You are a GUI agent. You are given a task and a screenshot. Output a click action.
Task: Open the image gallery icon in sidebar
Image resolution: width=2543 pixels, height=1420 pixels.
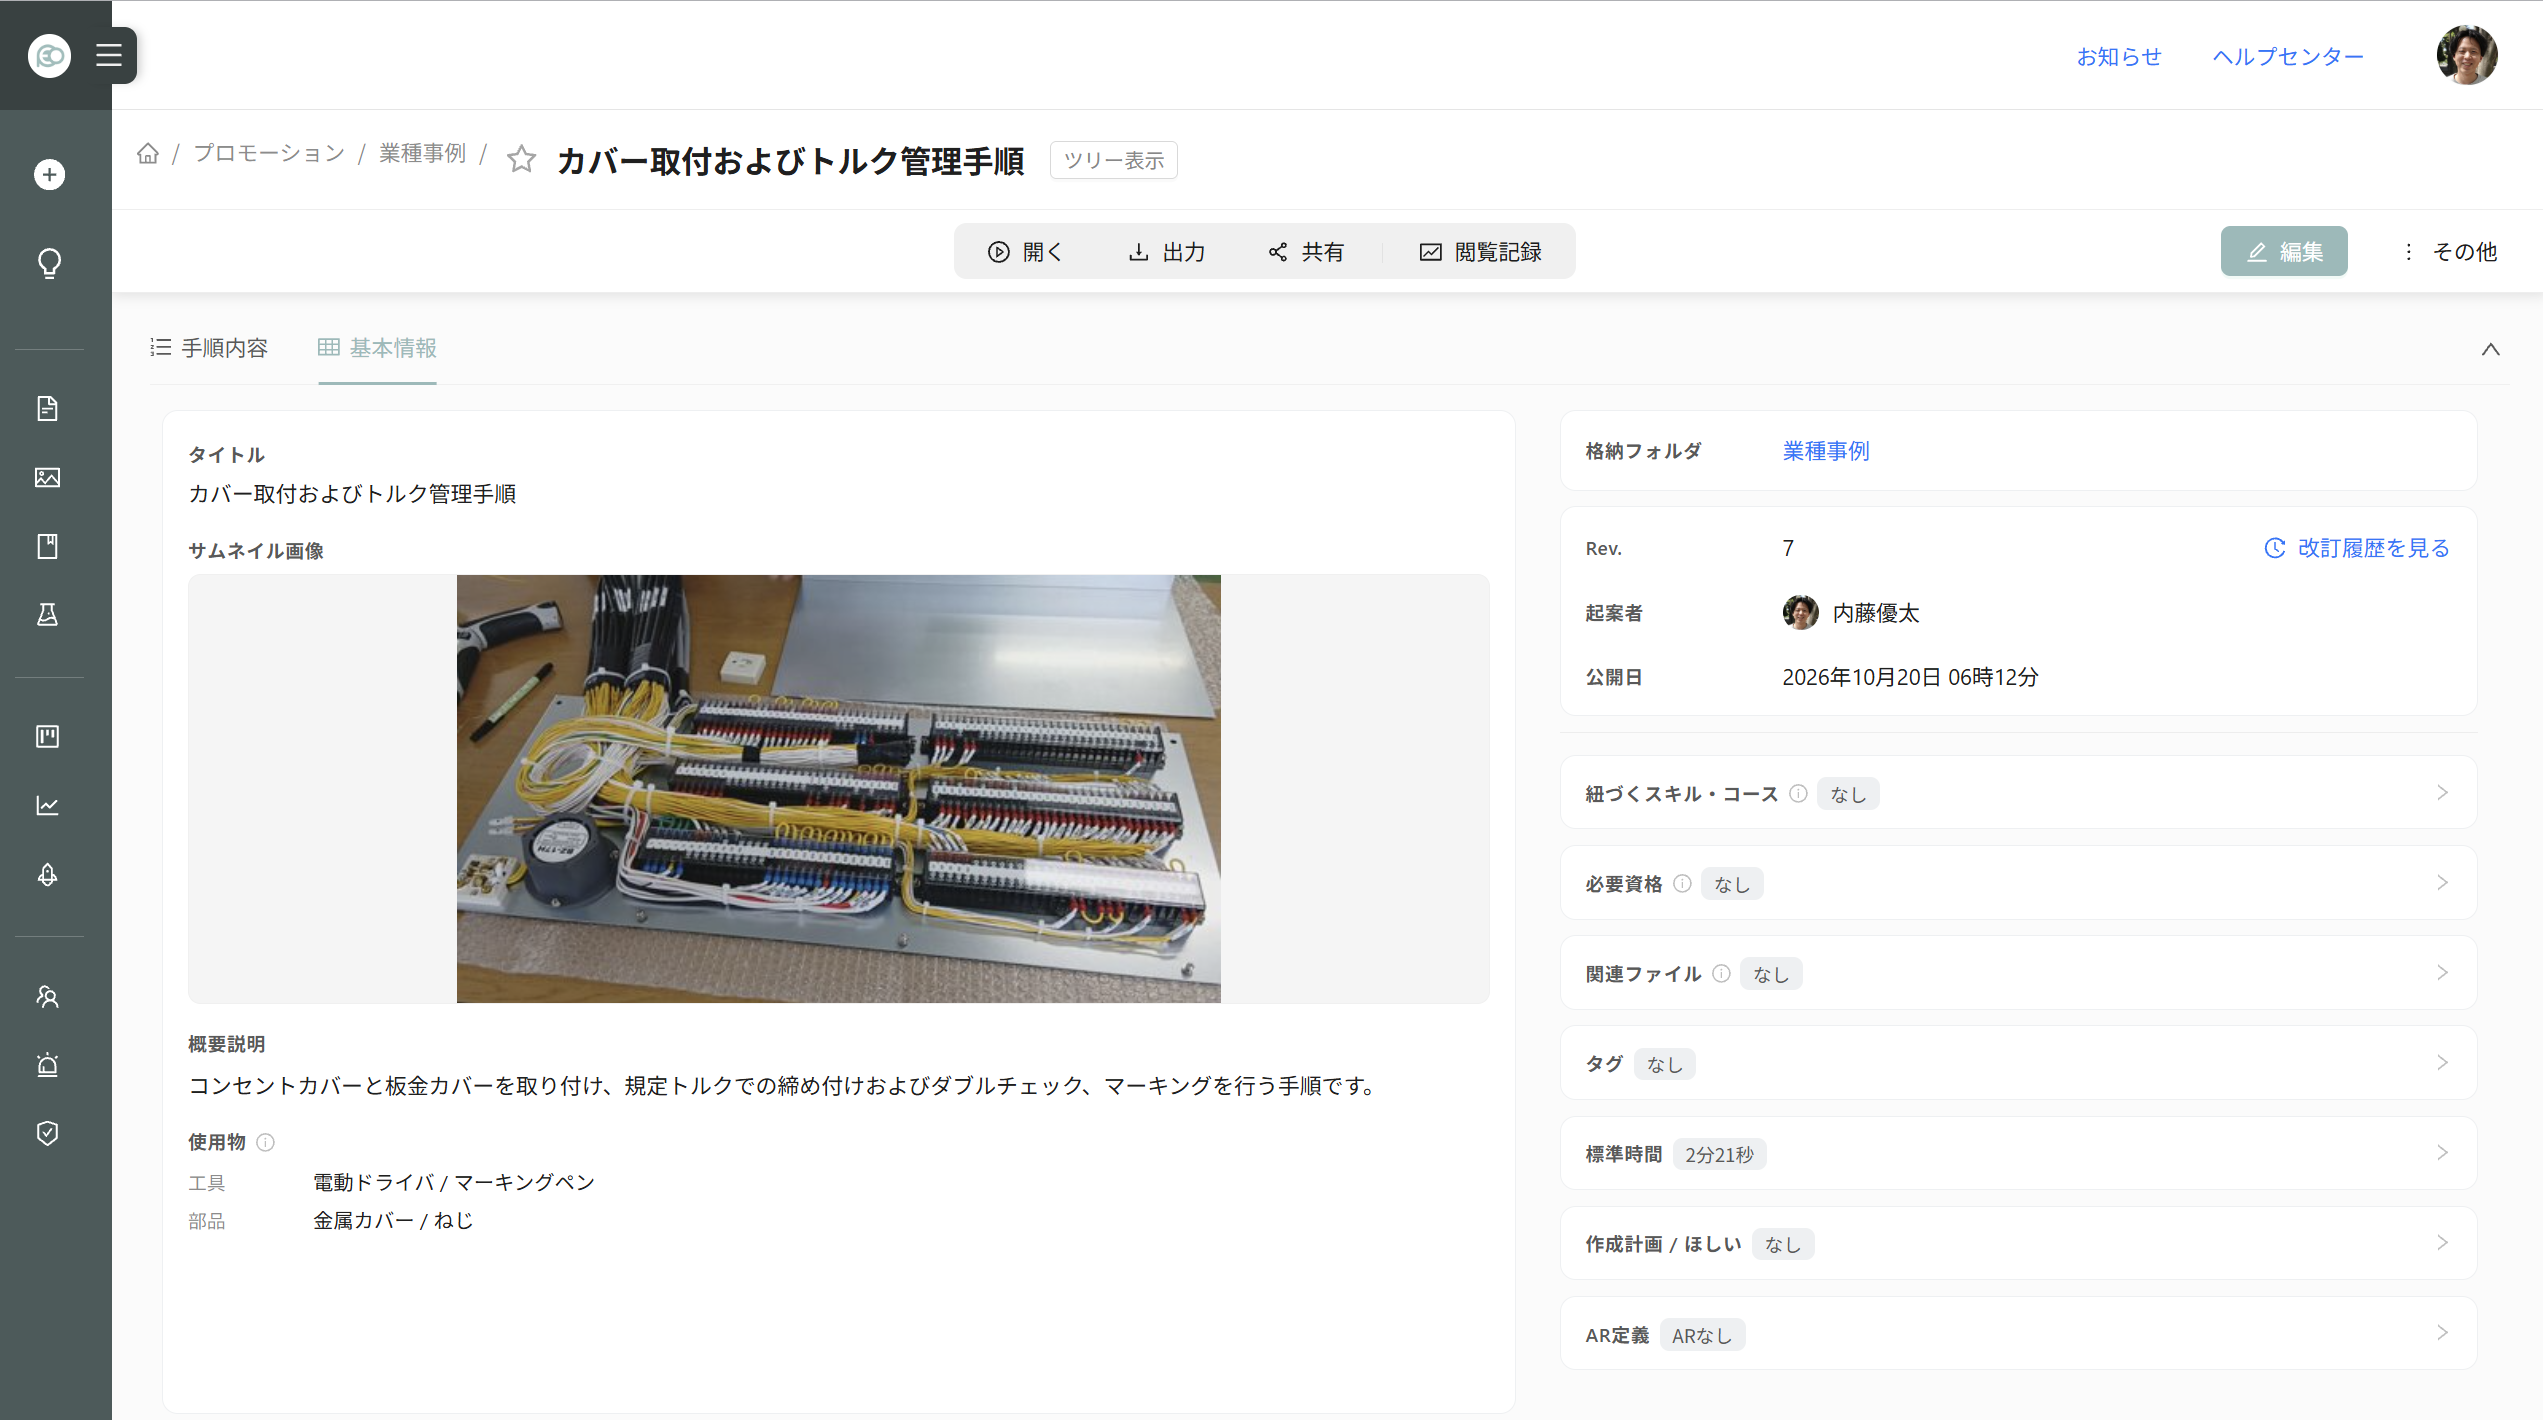coord(48,477)
